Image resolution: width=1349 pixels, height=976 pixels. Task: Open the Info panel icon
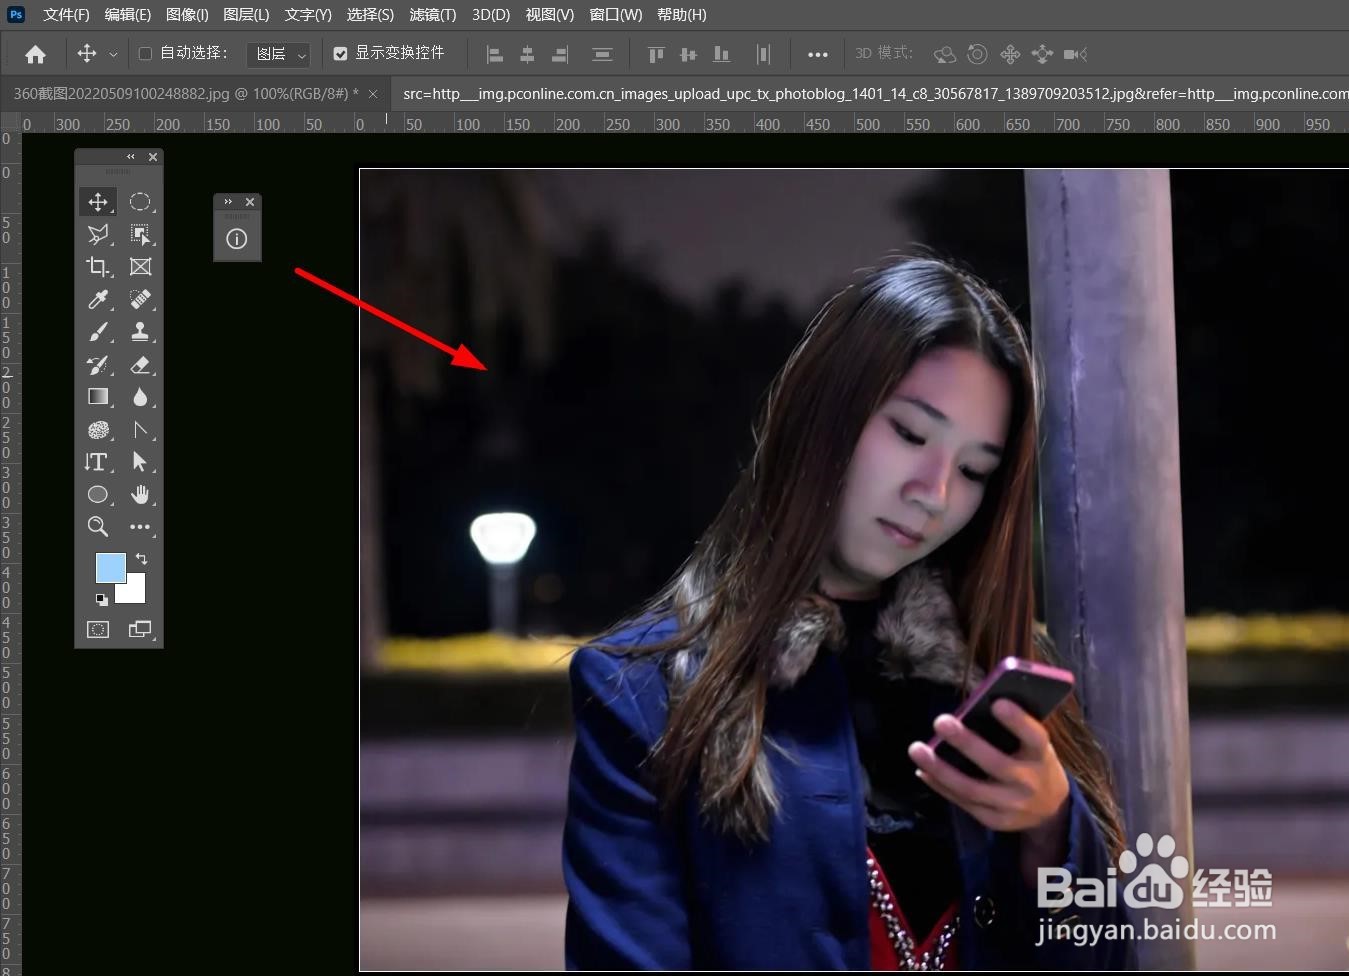click(237, 239)
